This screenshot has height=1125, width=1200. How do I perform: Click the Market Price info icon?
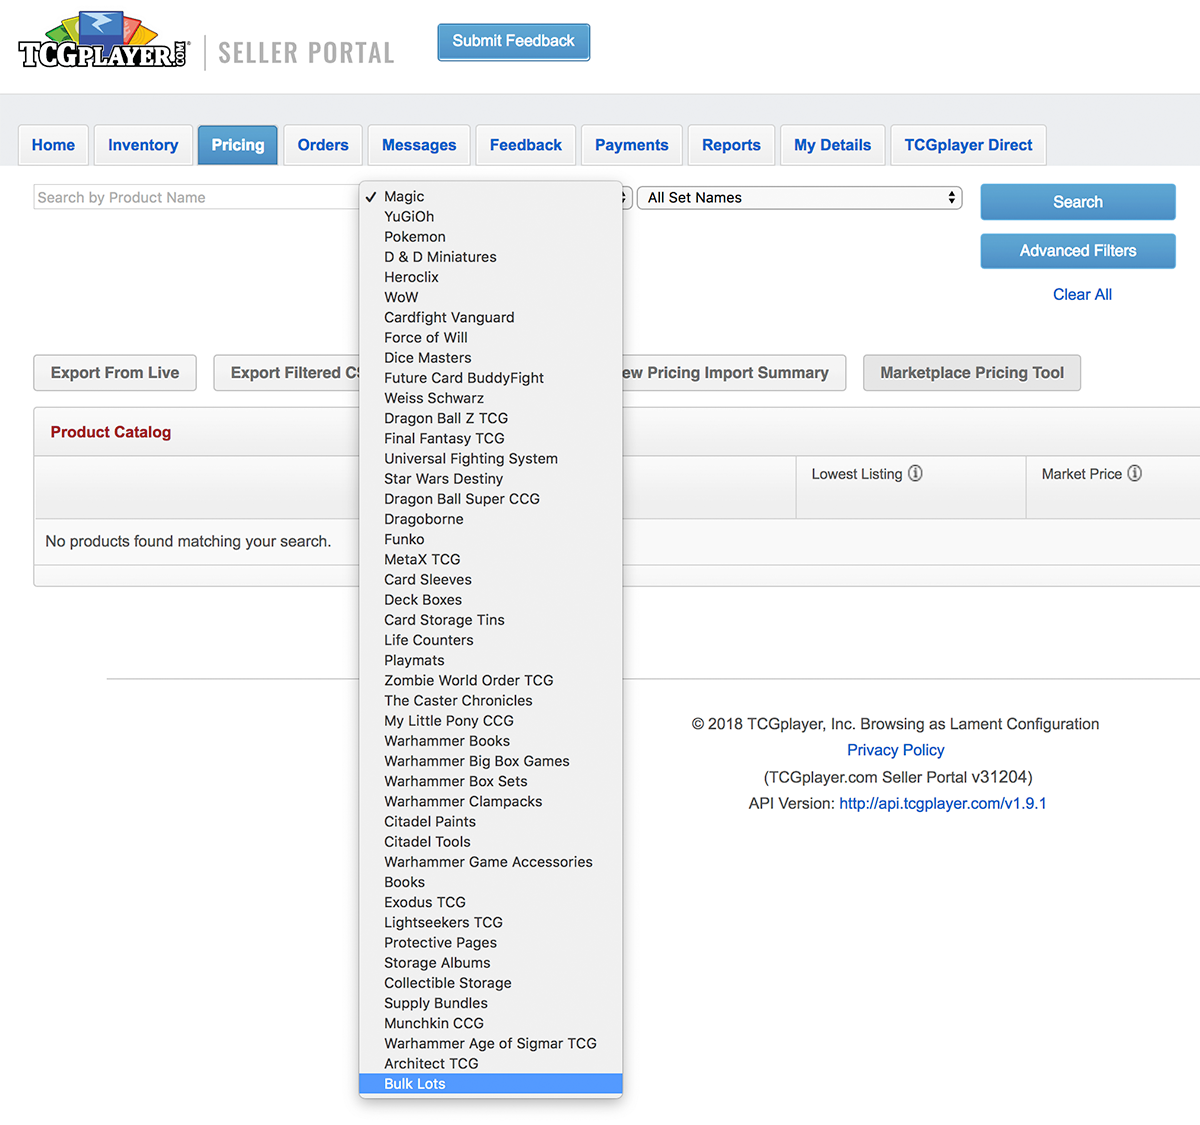1134,474
